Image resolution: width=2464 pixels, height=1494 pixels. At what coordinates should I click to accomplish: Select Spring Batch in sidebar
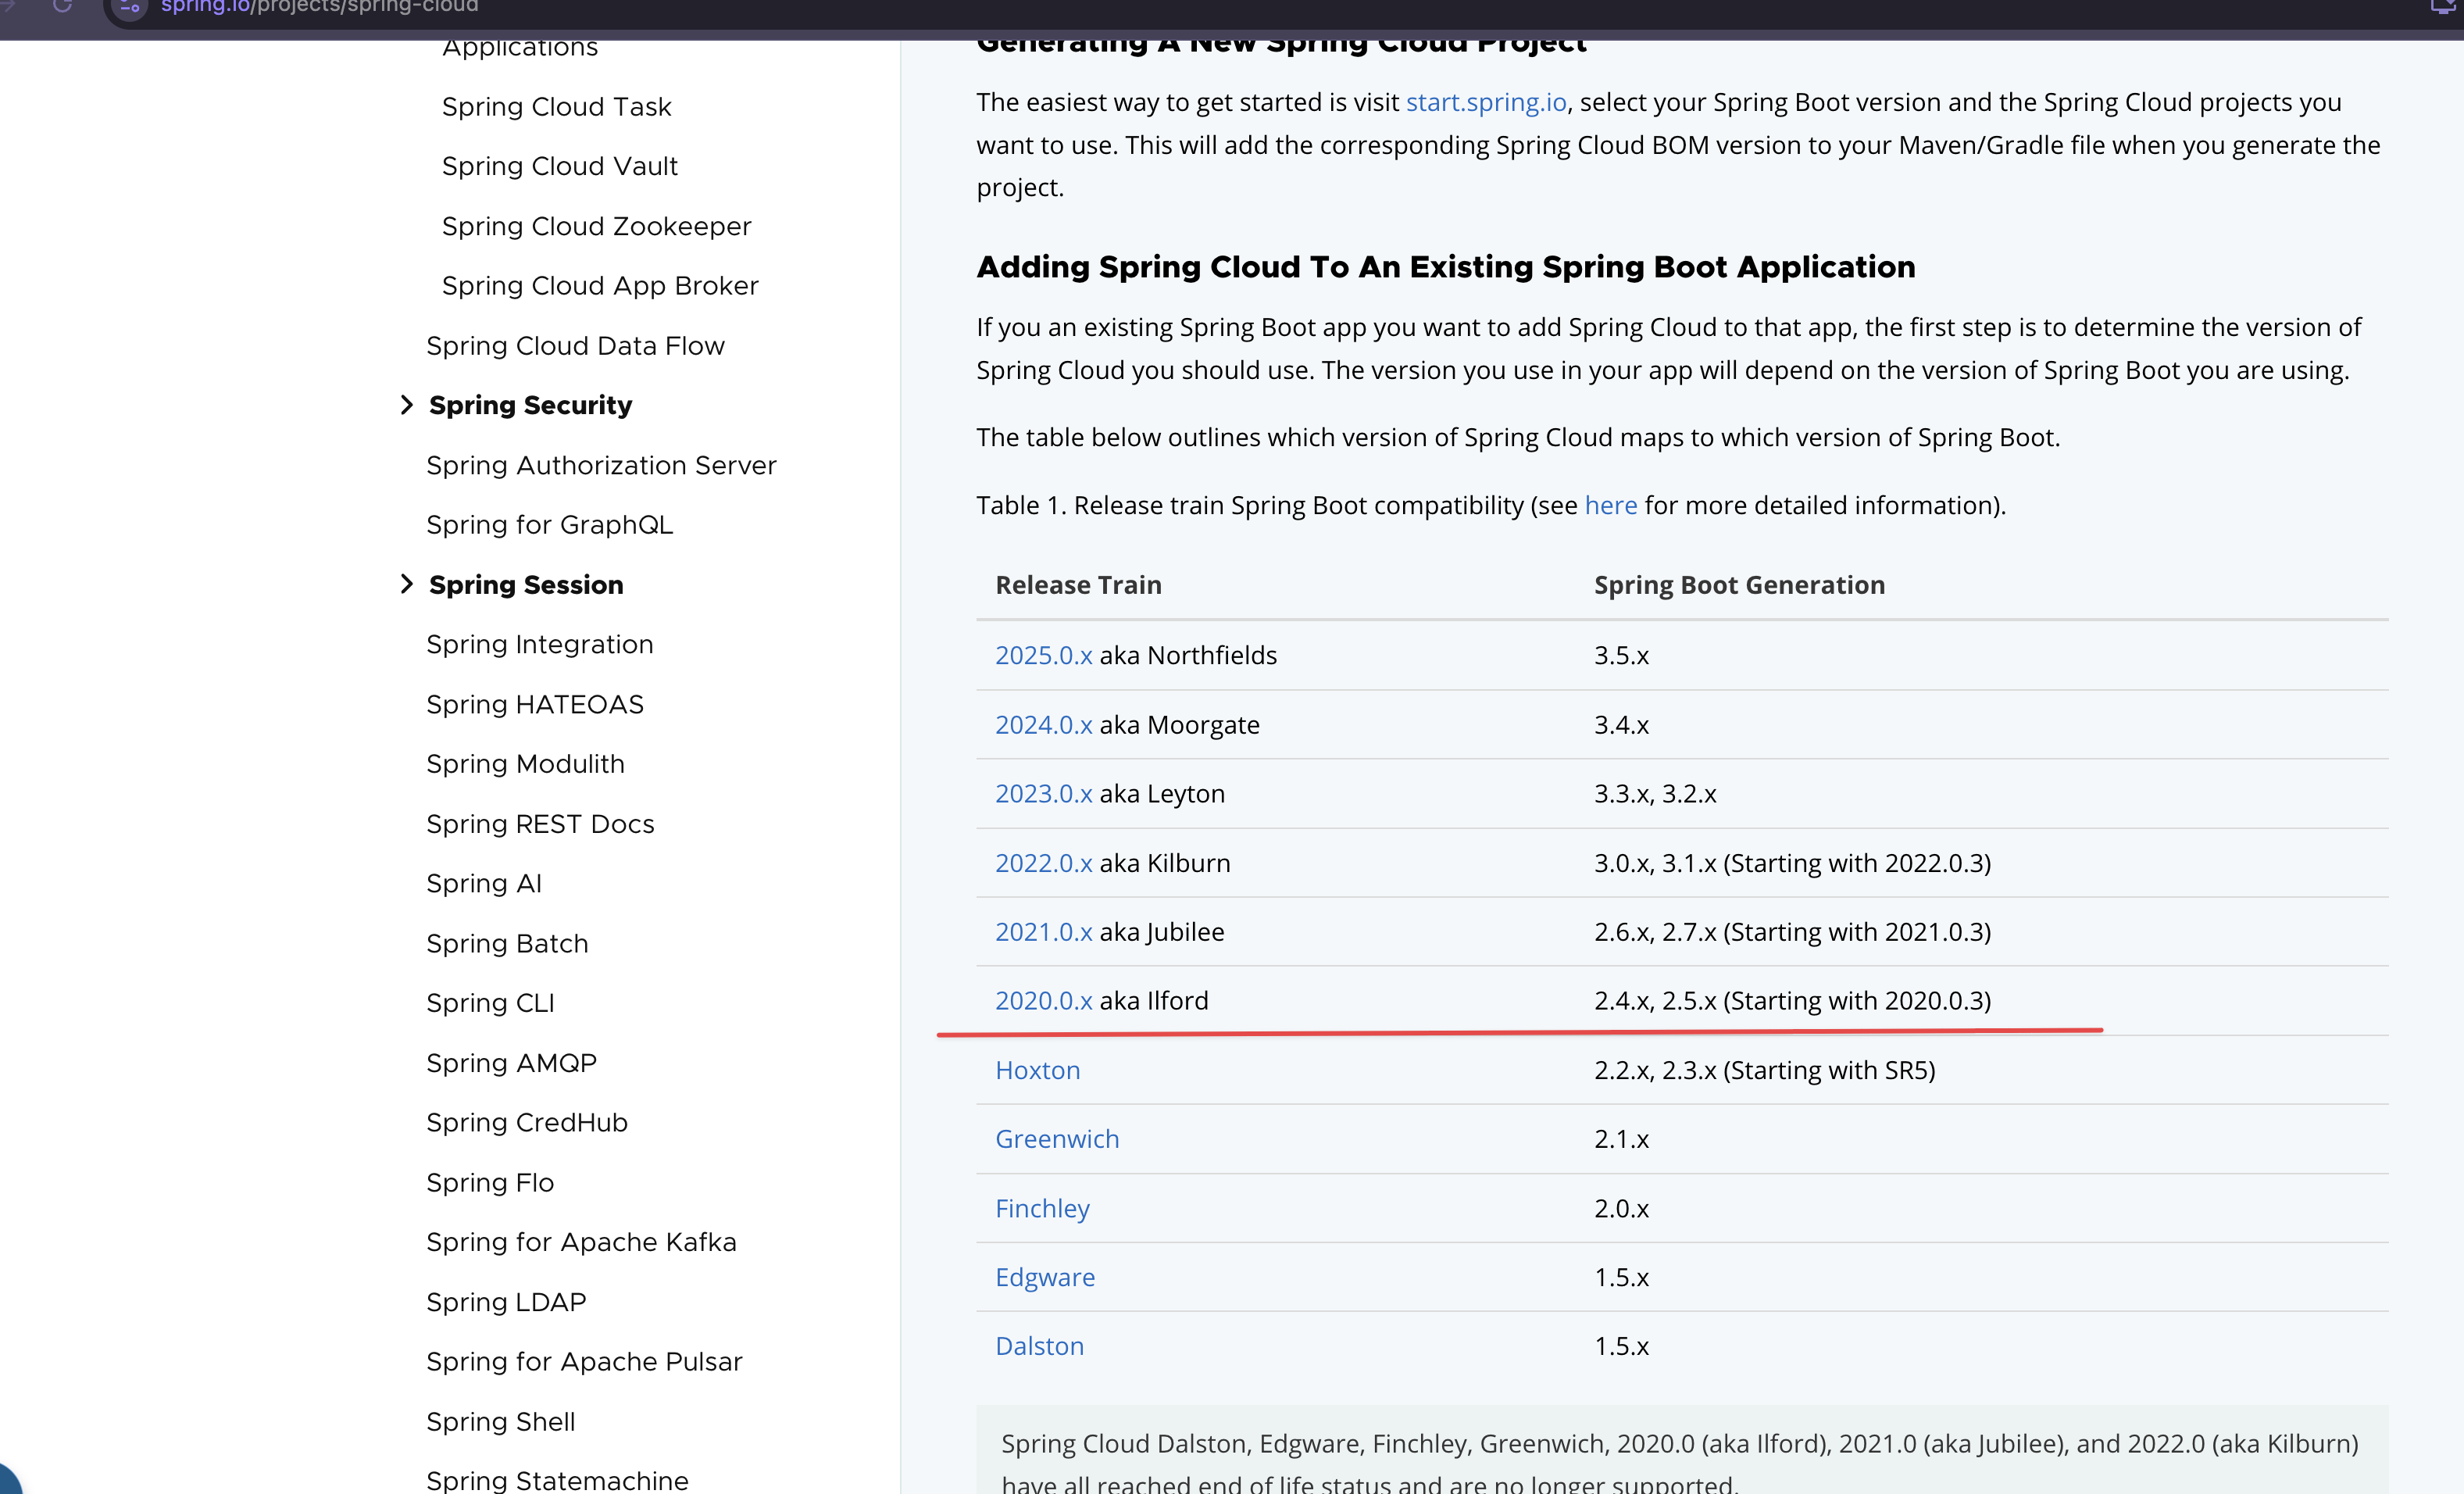click(x=507, y=943)
